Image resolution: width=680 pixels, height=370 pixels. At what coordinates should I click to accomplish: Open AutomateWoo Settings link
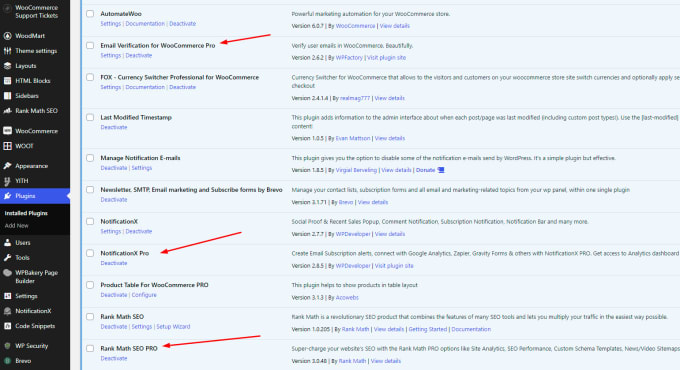point(111,24)
